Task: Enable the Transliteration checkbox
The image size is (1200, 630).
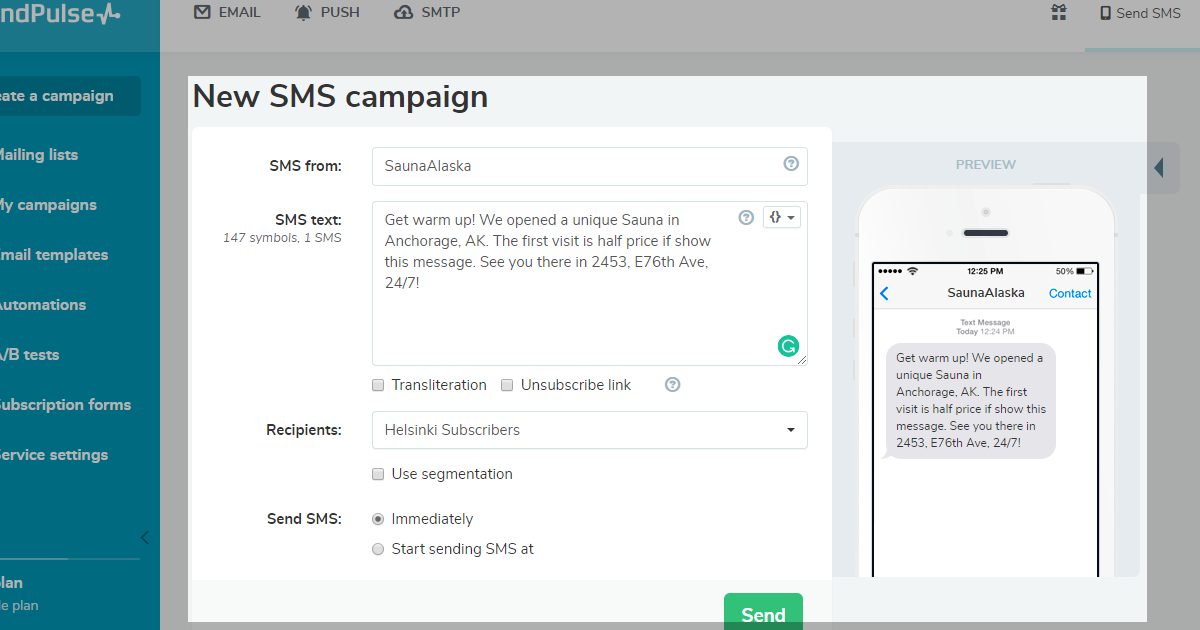Action: coord(378,385)
